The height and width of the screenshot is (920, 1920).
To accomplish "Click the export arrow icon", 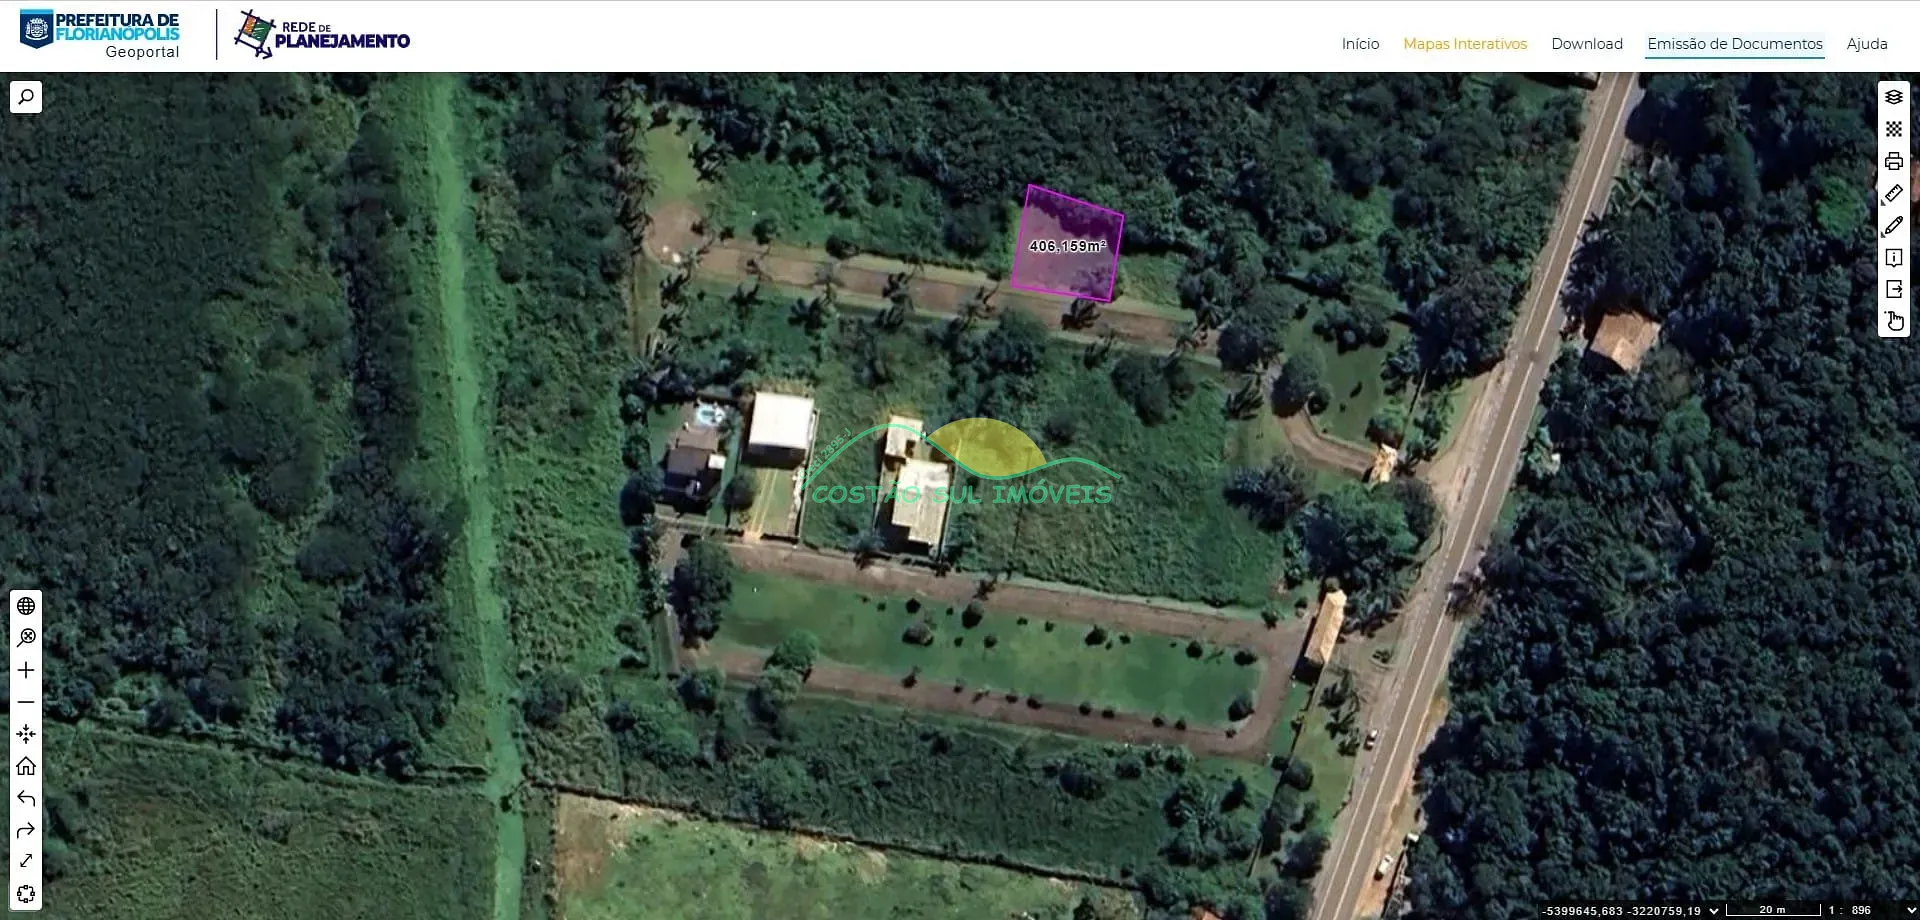I will (x=1893, y=289).
